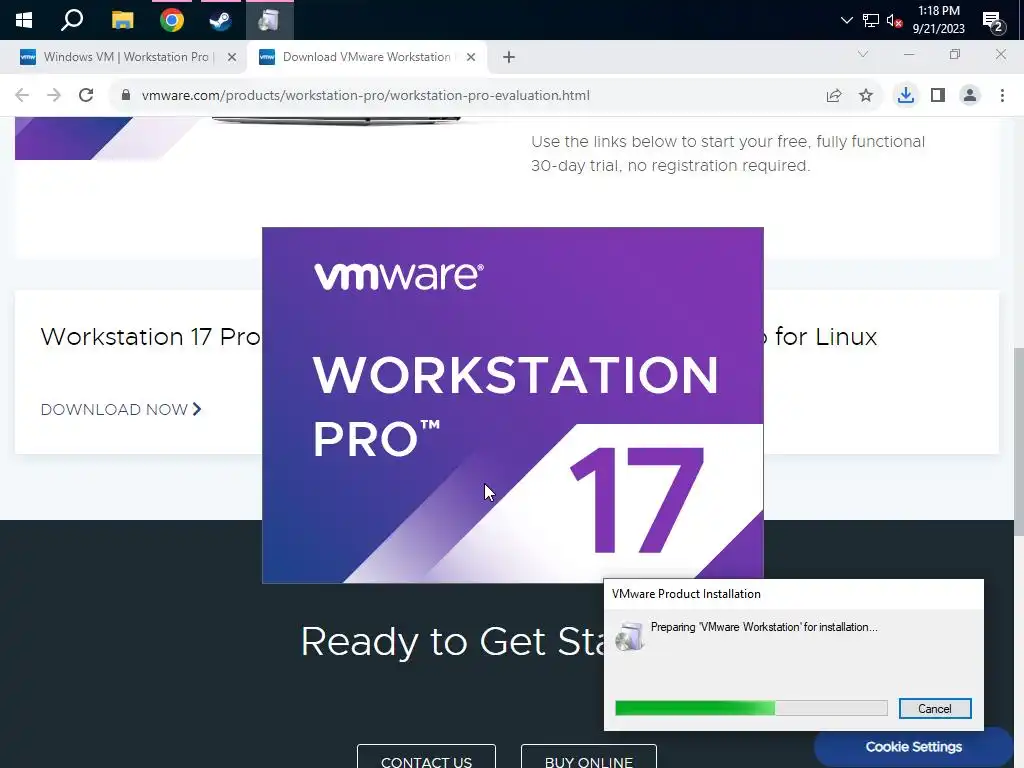Share this page icon
The width and height of the screenshot is (1024, 768).
pos(834,95)
